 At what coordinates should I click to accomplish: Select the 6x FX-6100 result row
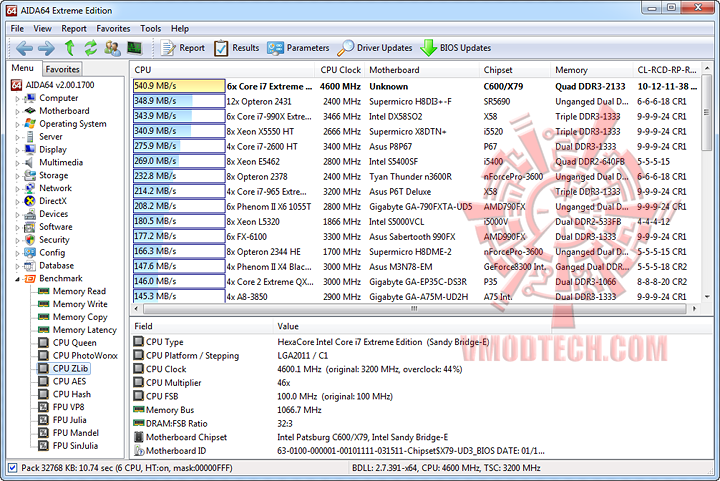click(416, 237)
